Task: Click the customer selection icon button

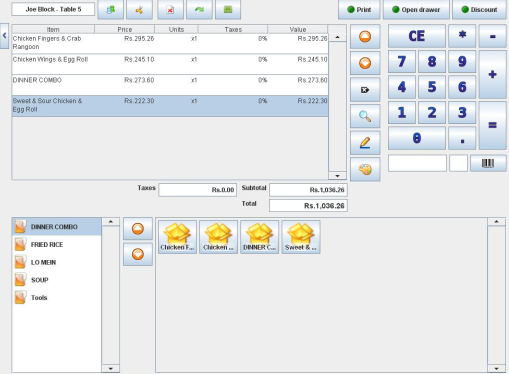Action: pos(111,10)
